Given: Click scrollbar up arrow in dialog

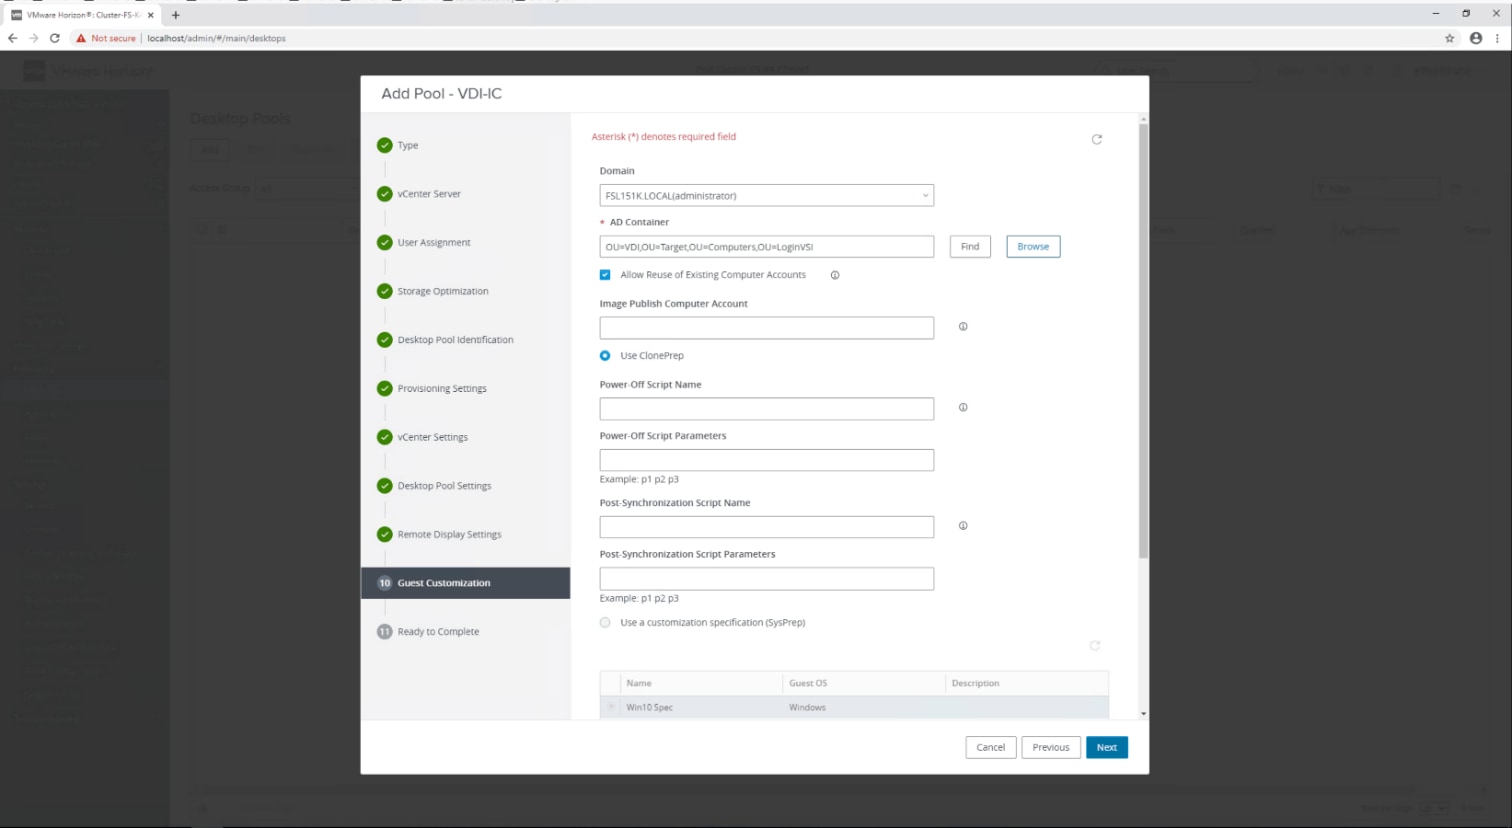Looking at the screenshot, I should click(1143, 119).
